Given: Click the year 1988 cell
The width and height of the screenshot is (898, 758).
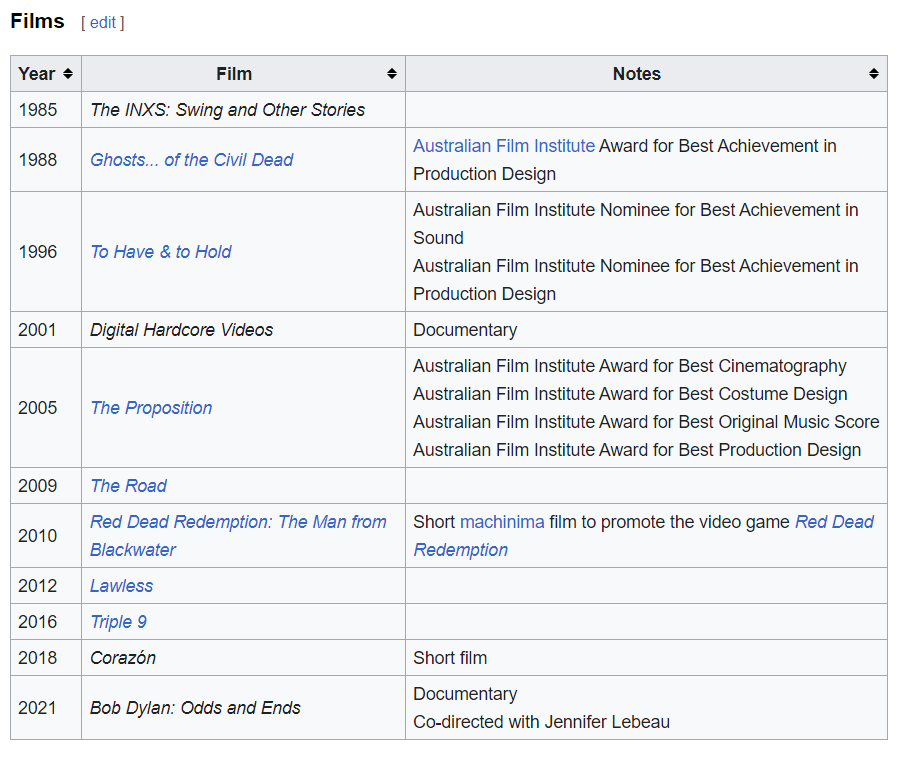Looking at the screenshot, I should (x=46, y=160).
